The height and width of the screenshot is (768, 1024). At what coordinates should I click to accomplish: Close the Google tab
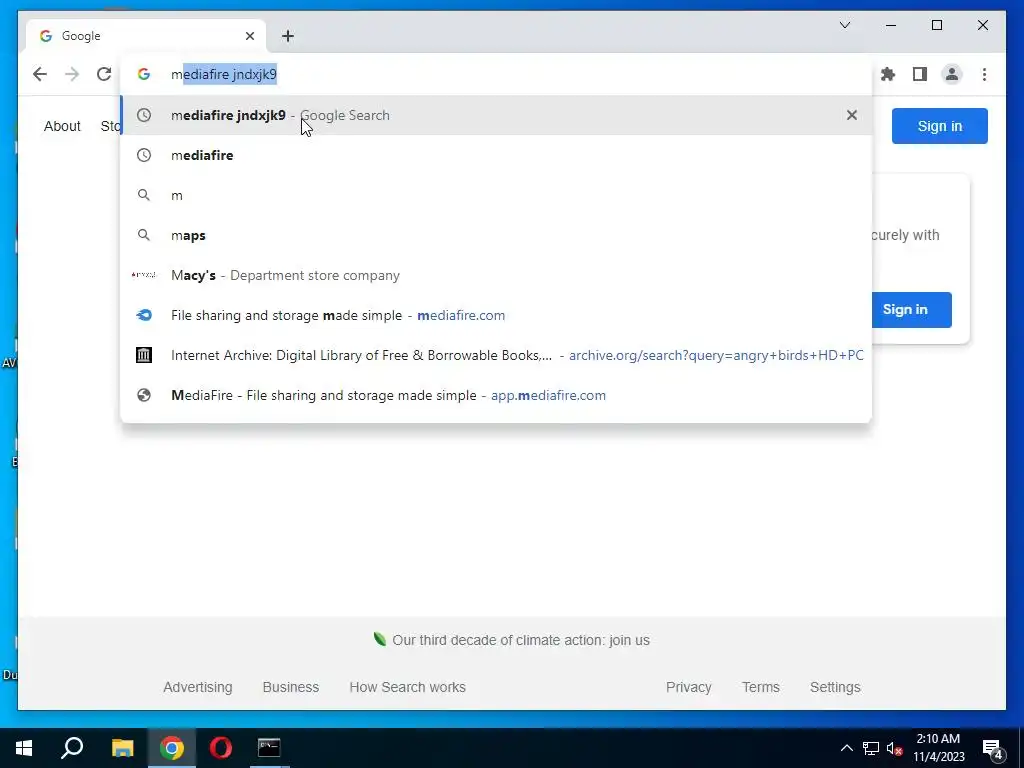click(x=249, y=36)
